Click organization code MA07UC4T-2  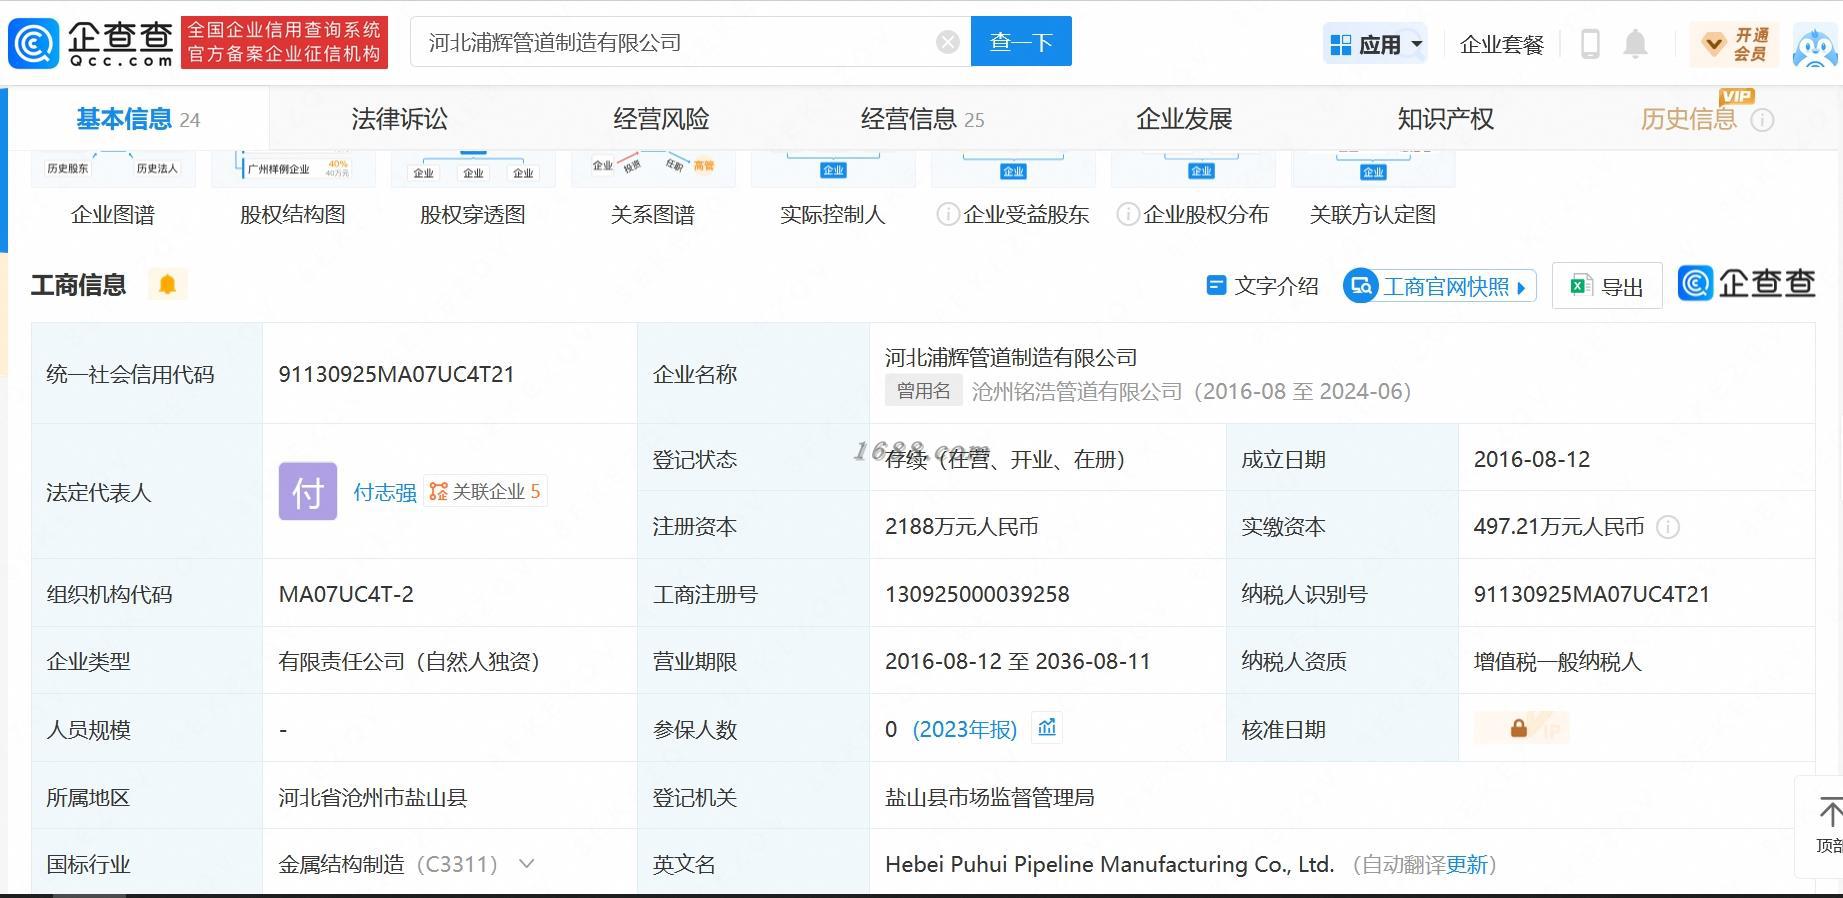pyautogui.click(x=346, y=594)
